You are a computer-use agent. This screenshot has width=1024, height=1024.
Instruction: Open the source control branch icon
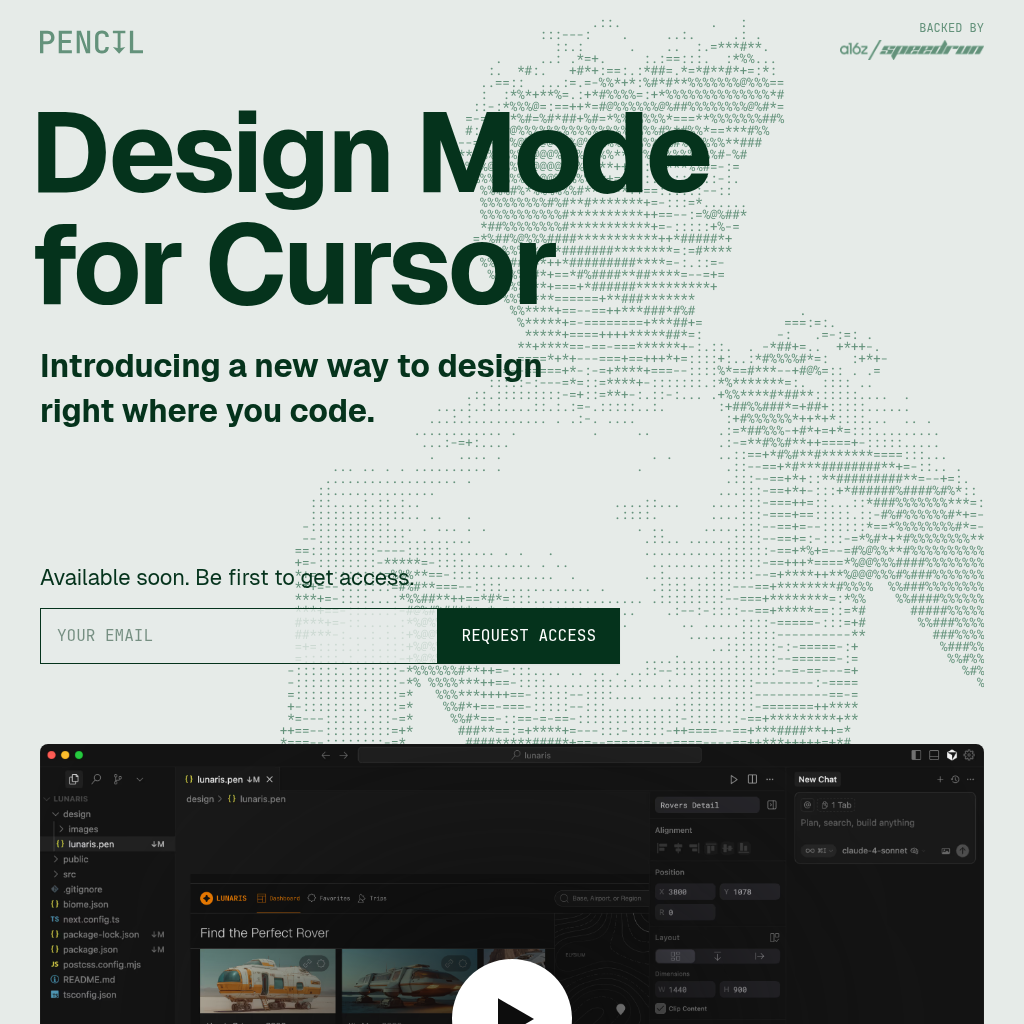[118, 779]
